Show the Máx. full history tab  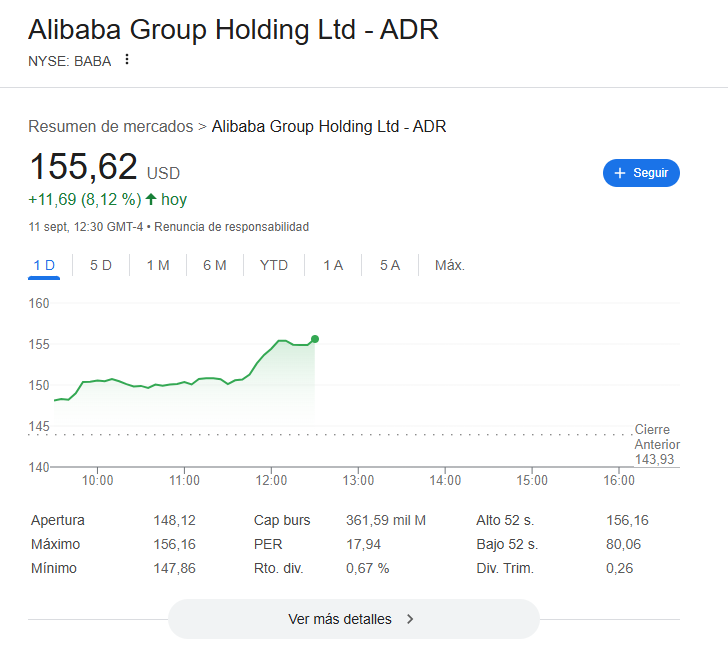click(x=450, y=265)
